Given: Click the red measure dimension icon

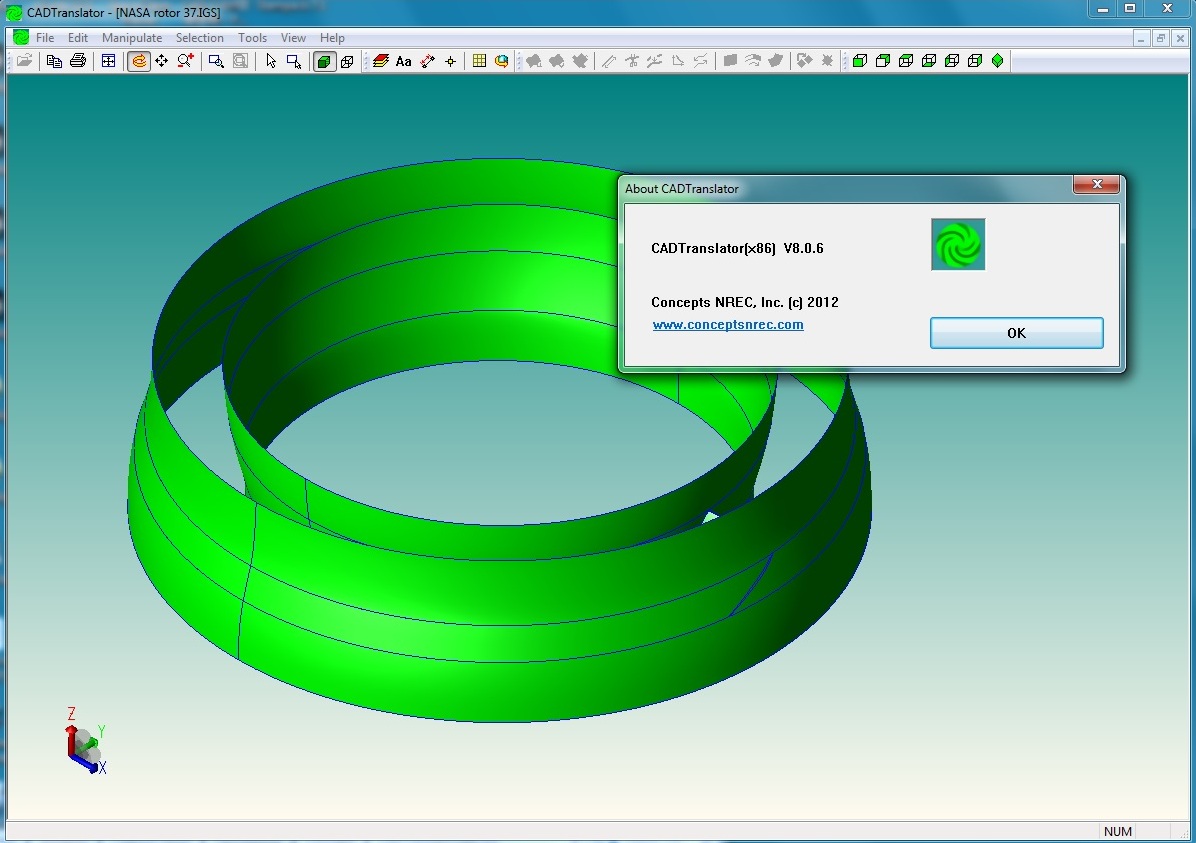Looking at the screenshot, I should click(427, 61).
